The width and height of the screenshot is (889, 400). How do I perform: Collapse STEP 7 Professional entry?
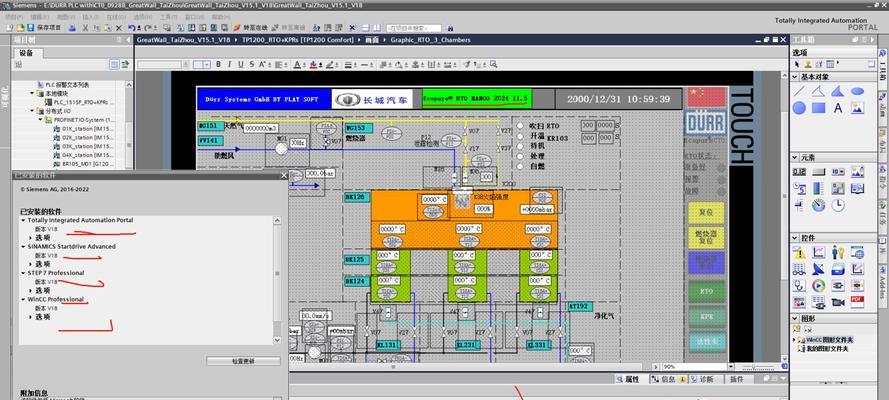pos(23,273)
